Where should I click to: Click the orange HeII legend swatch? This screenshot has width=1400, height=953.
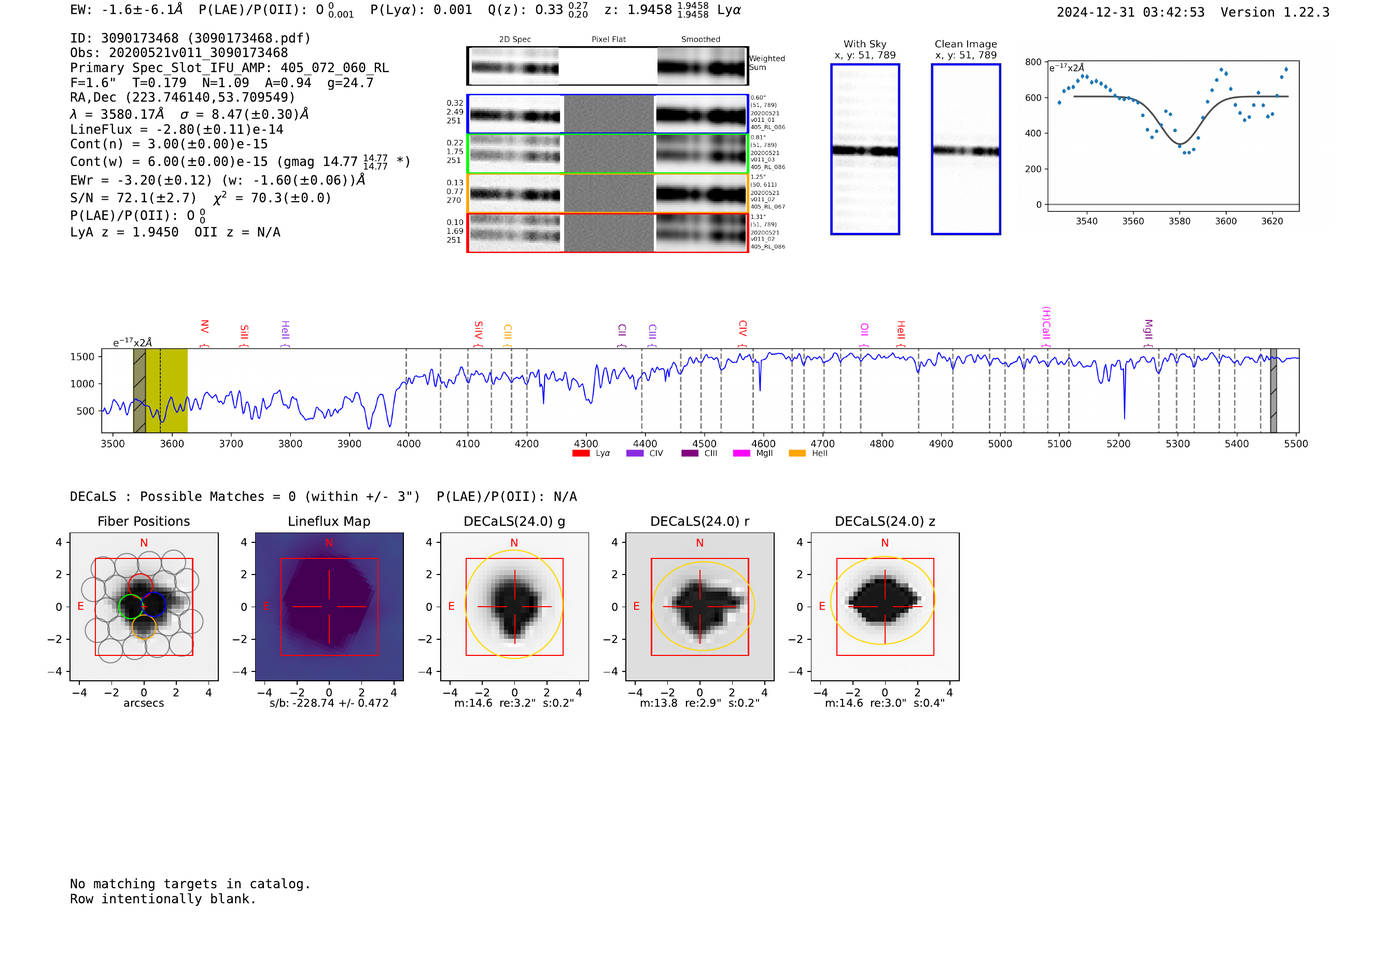pyautogui.click(x=797, y=453)
